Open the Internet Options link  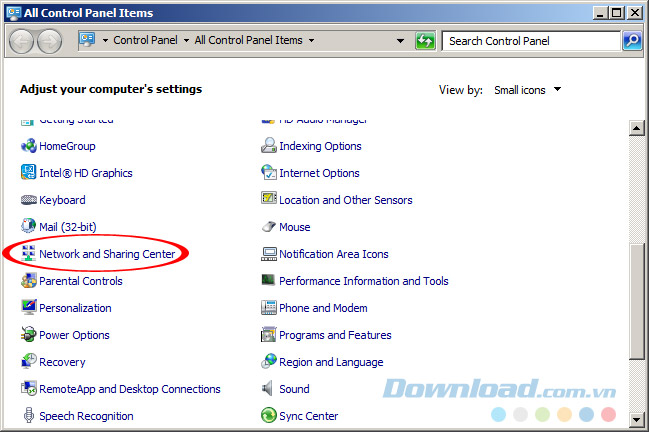point(319,173)
